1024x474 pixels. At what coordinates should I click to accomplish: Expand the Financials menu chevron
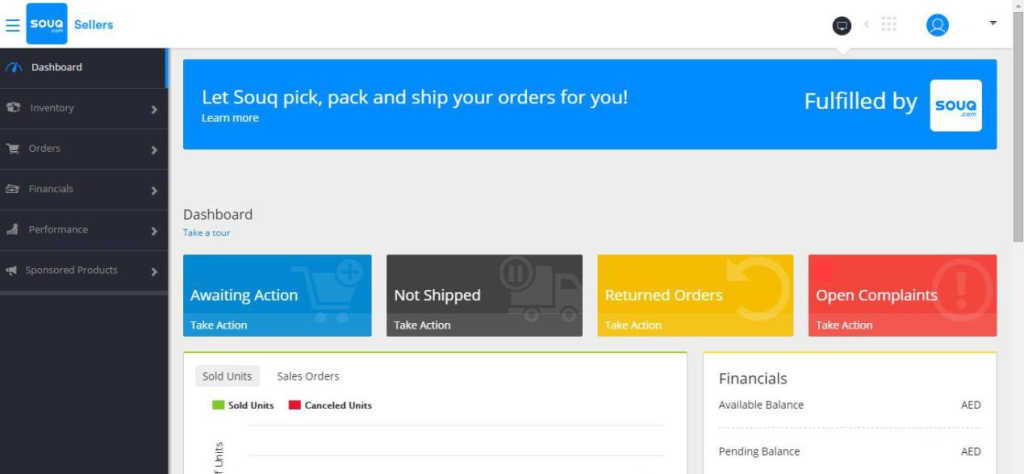pos(154,191)
